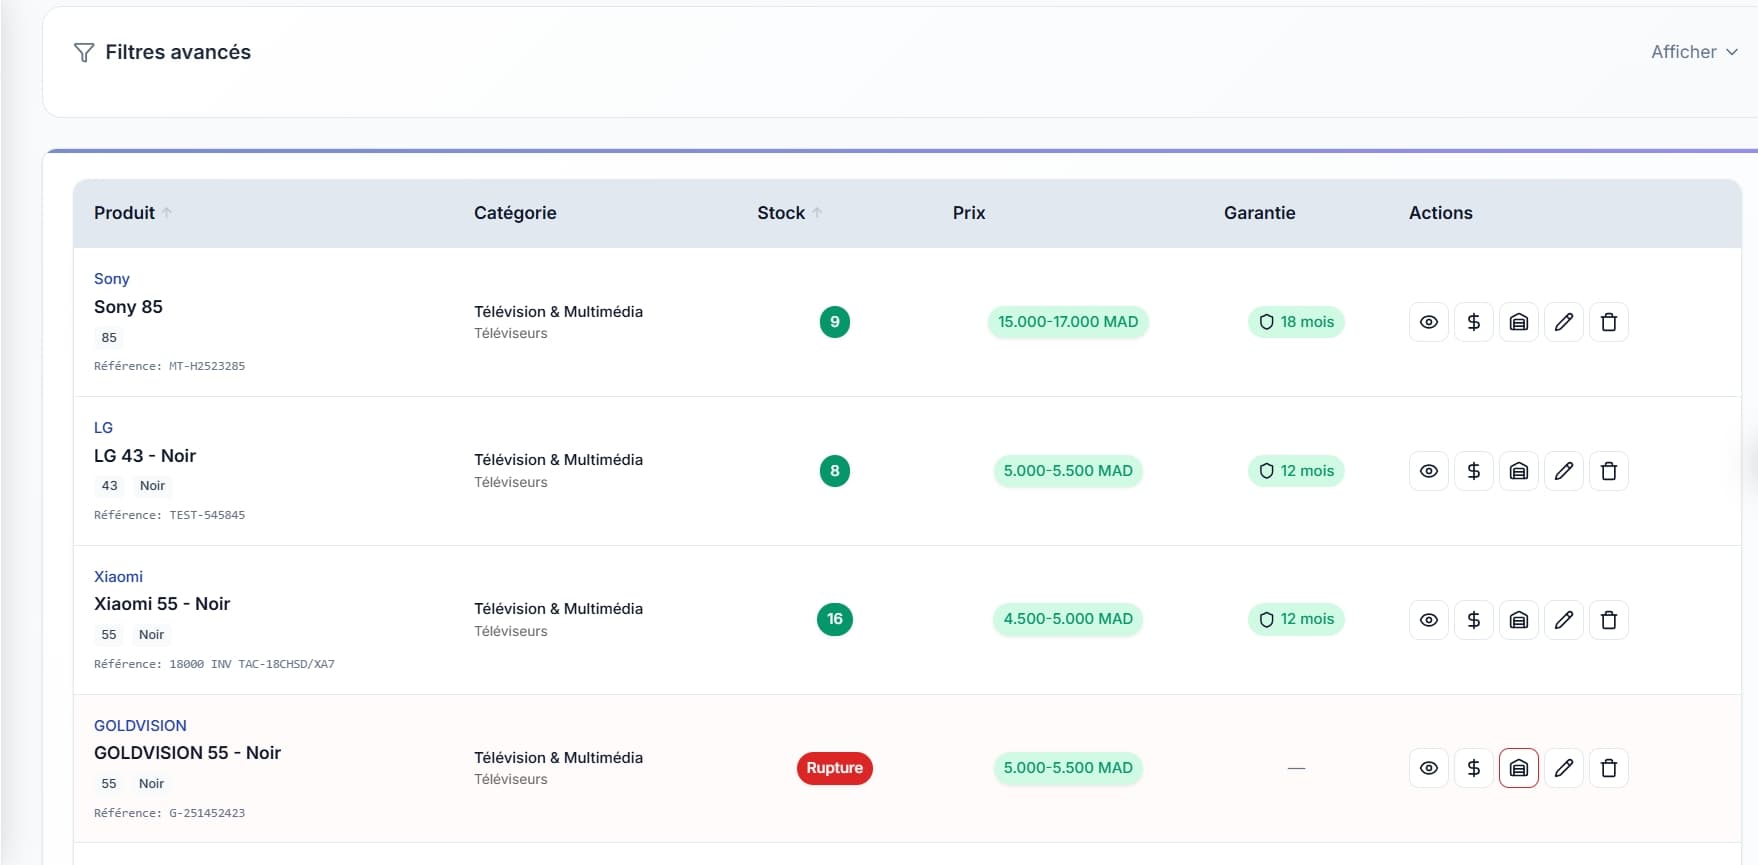
Task: View details of LG 43 - Noir
Action: 1429,471
